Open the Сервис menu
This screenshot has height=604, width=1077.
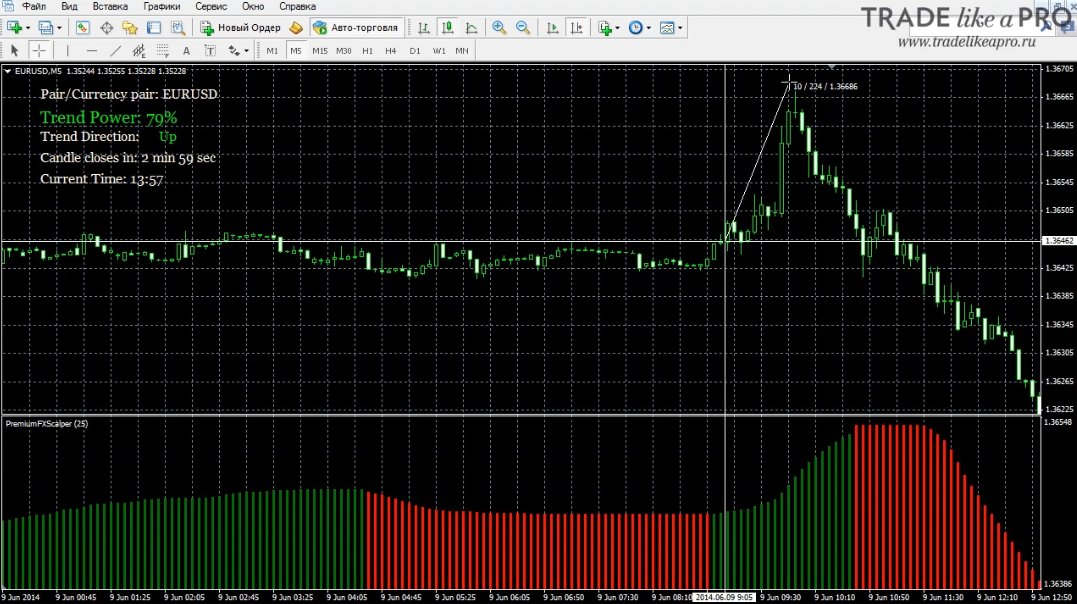tap(211, 6)
